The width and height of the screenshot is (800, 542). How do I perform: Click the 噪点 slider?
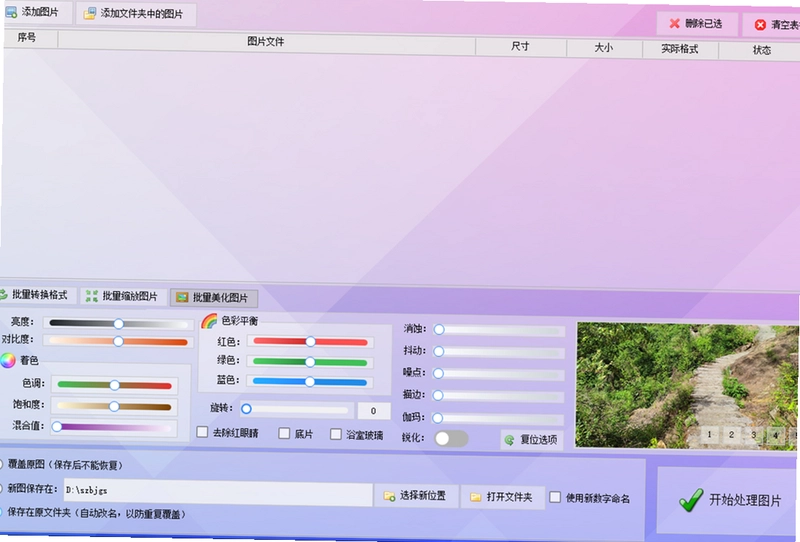point(498,374)
